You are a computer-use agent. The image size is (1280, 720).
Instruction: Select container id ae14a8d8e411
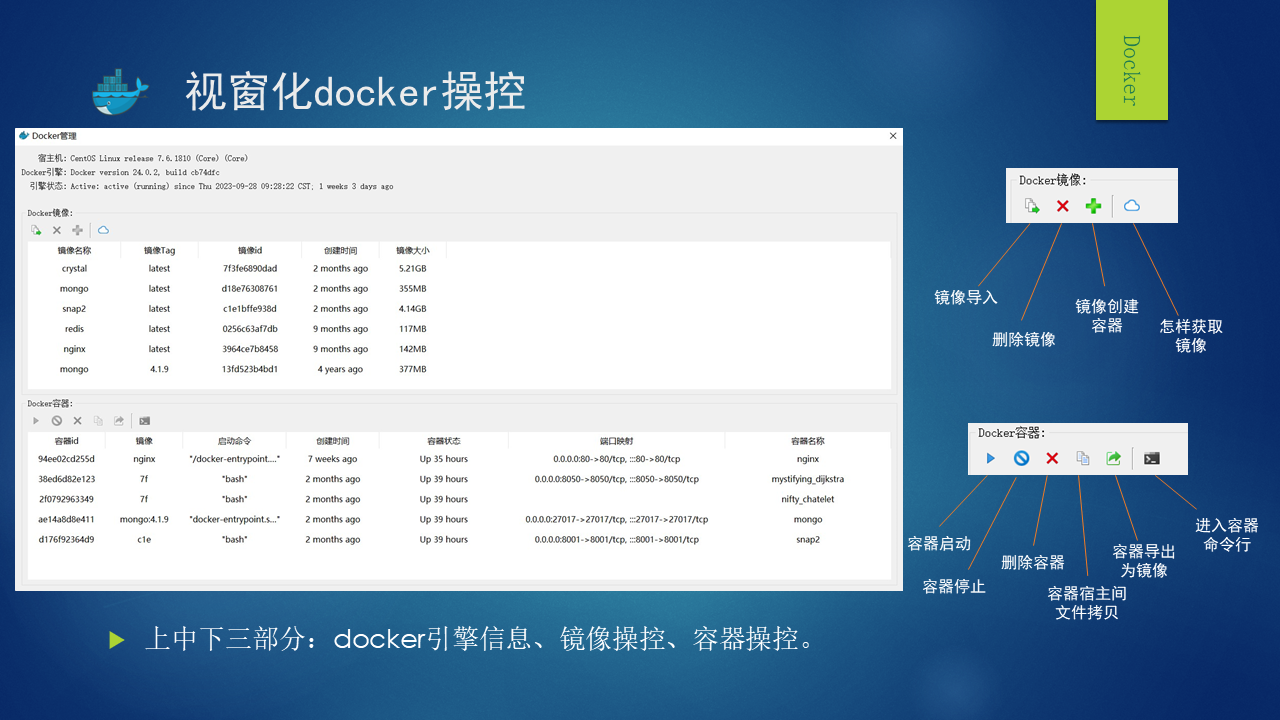pyautogui.click(x=67, y=519)
